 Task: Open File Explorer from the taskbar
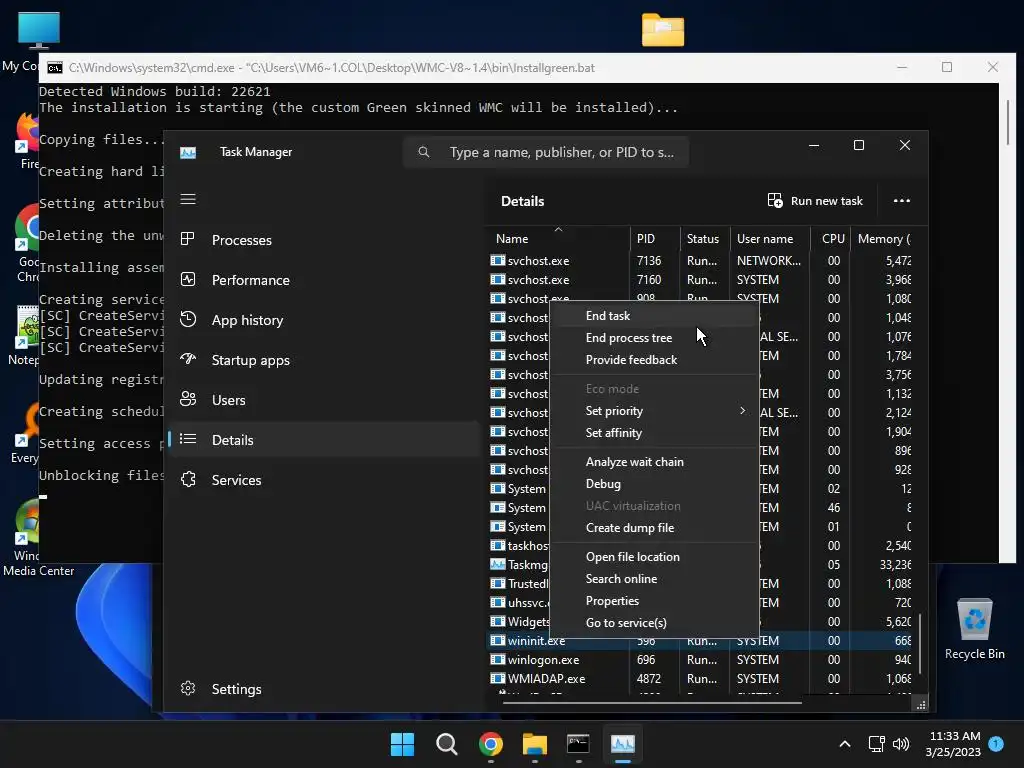[534, 744]
